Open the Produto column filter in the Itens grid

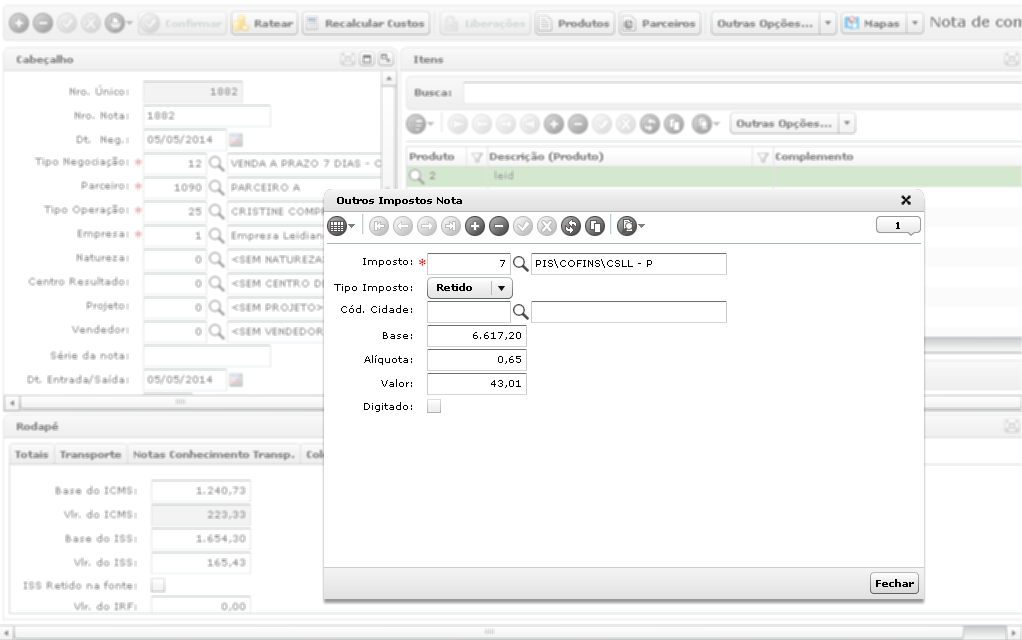click(x=476, y=157)
